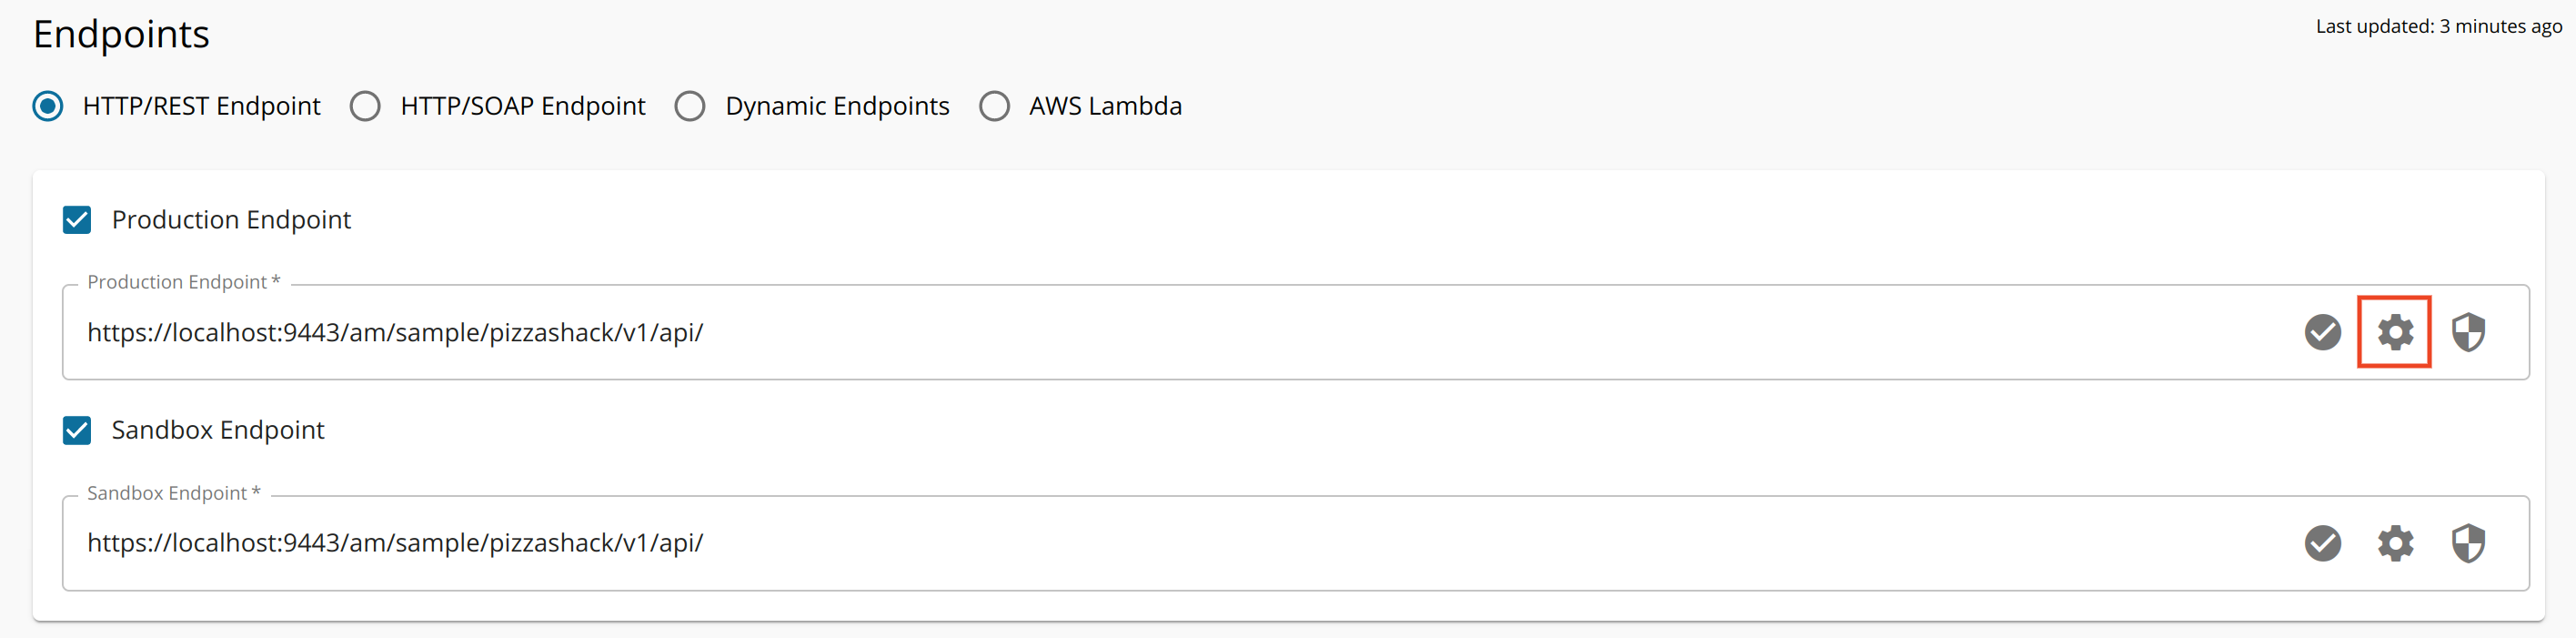Select the HTTP/REST Endpoint radio button
Viewport: 2576px width, 638px height.
point(48,106)
